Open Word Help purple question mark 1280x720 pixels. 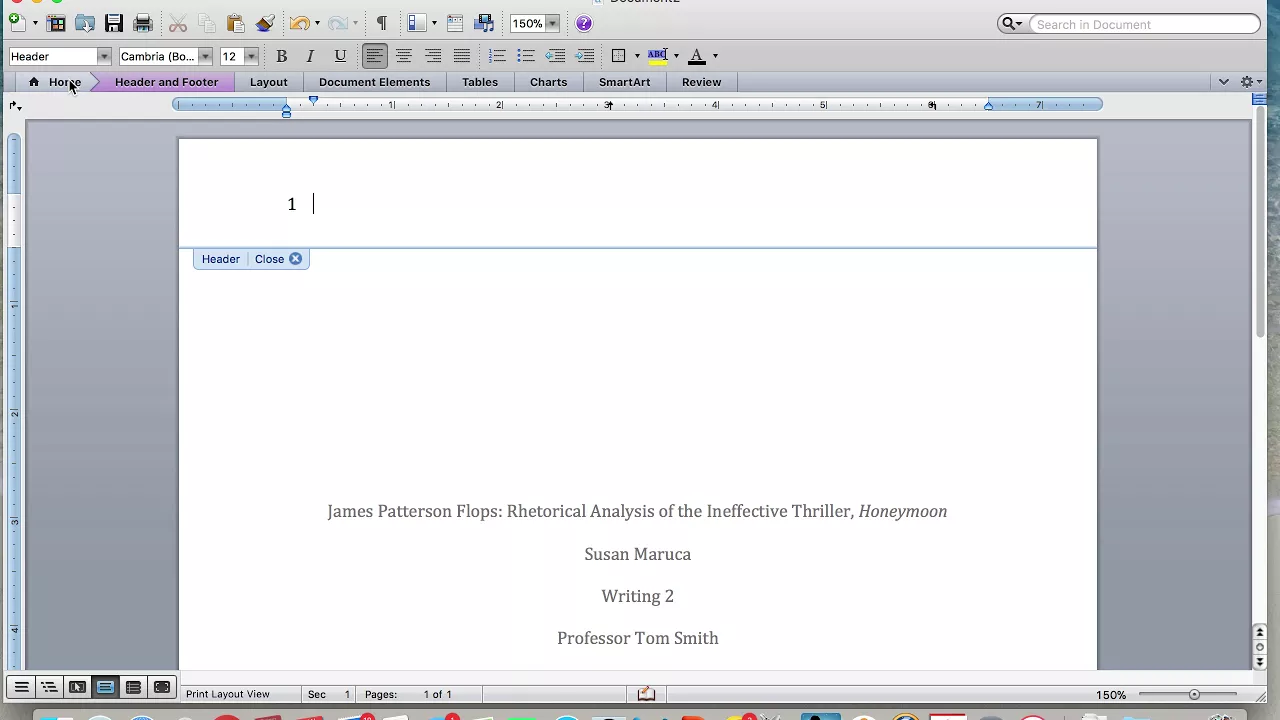[x=584, y=23]
